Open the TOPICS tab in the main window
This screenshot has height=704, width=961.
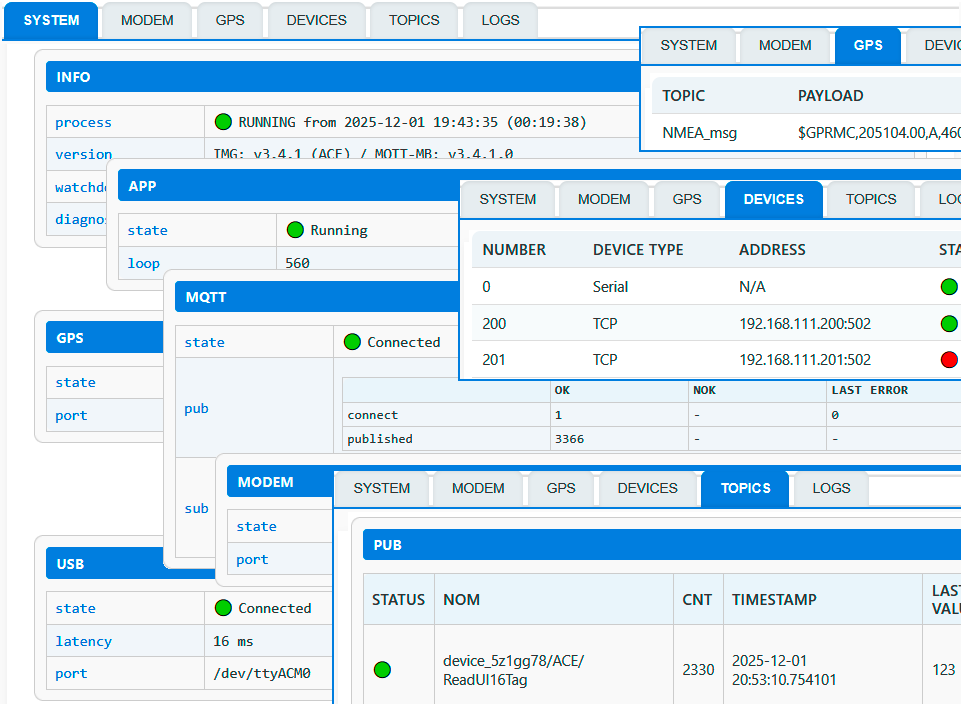(x=413, y=19)
